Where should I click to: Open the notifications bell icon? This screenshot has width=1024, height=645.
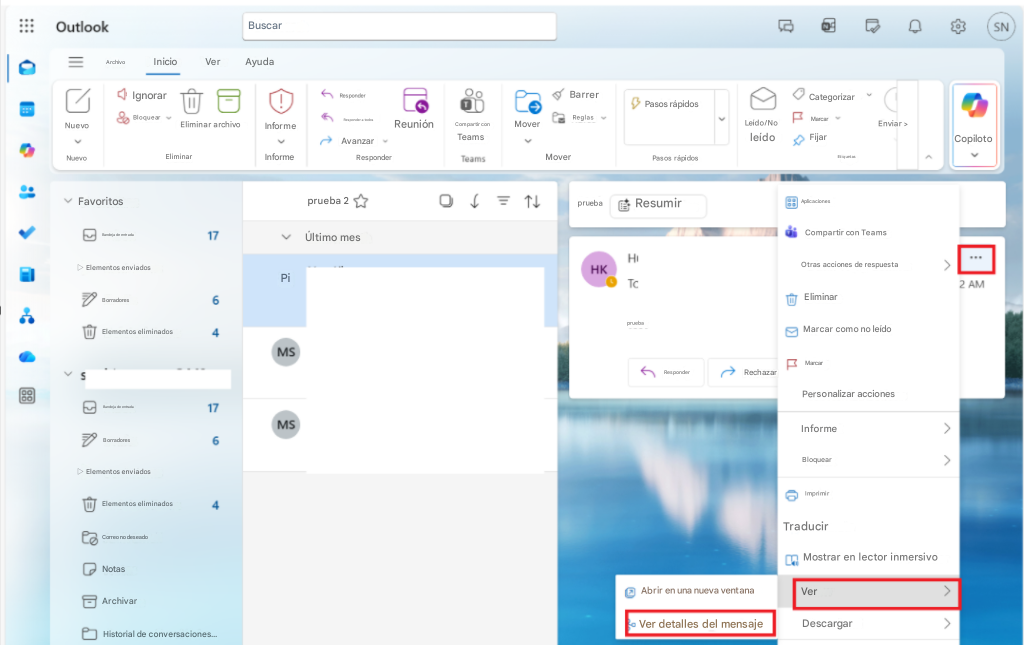point(915,26)
